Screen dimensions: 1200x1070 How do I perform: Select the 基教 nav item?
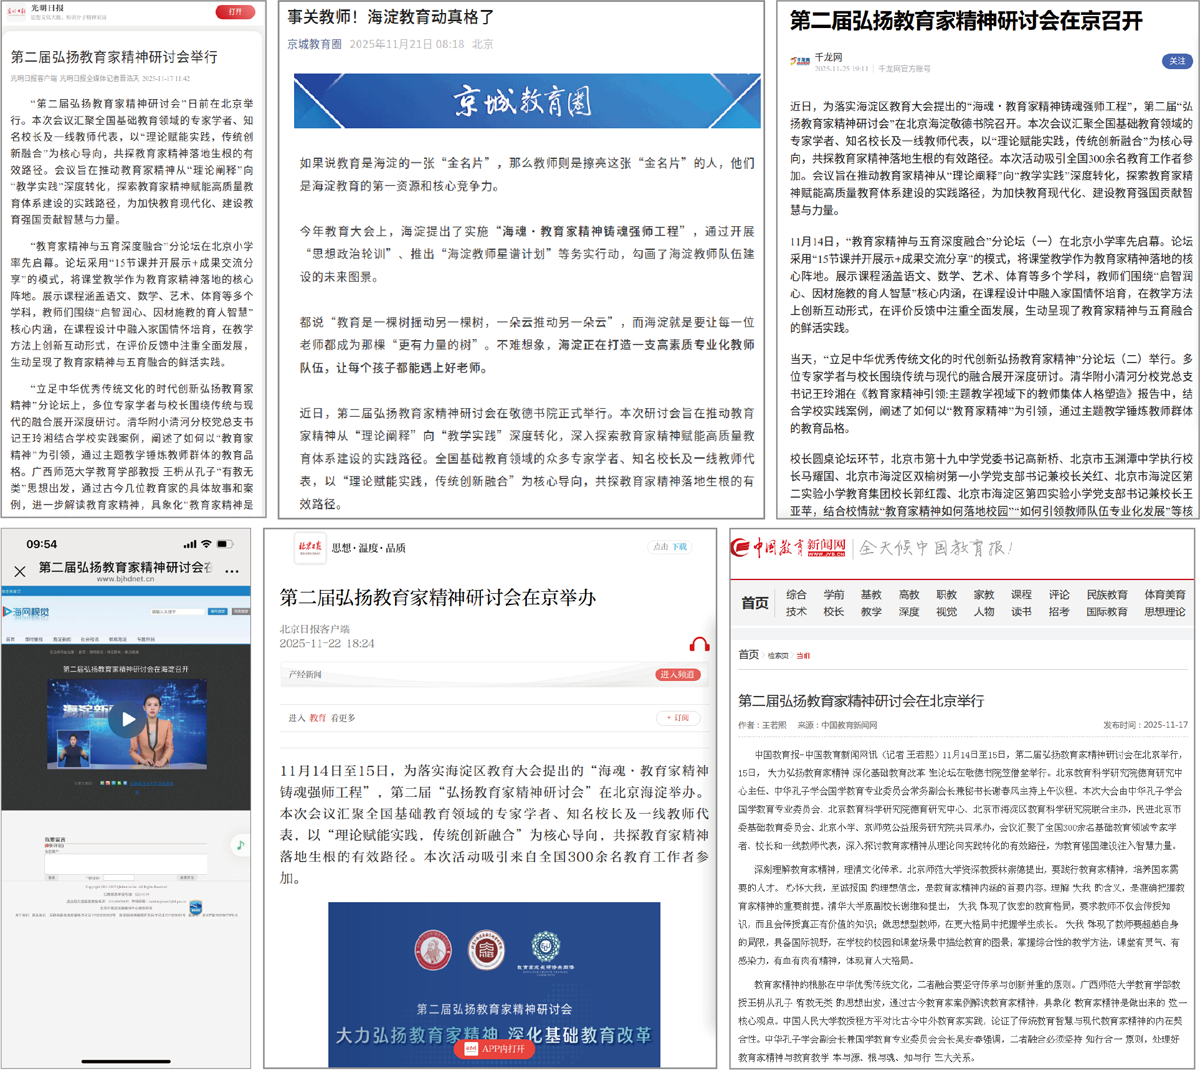[x=871, y=595]
